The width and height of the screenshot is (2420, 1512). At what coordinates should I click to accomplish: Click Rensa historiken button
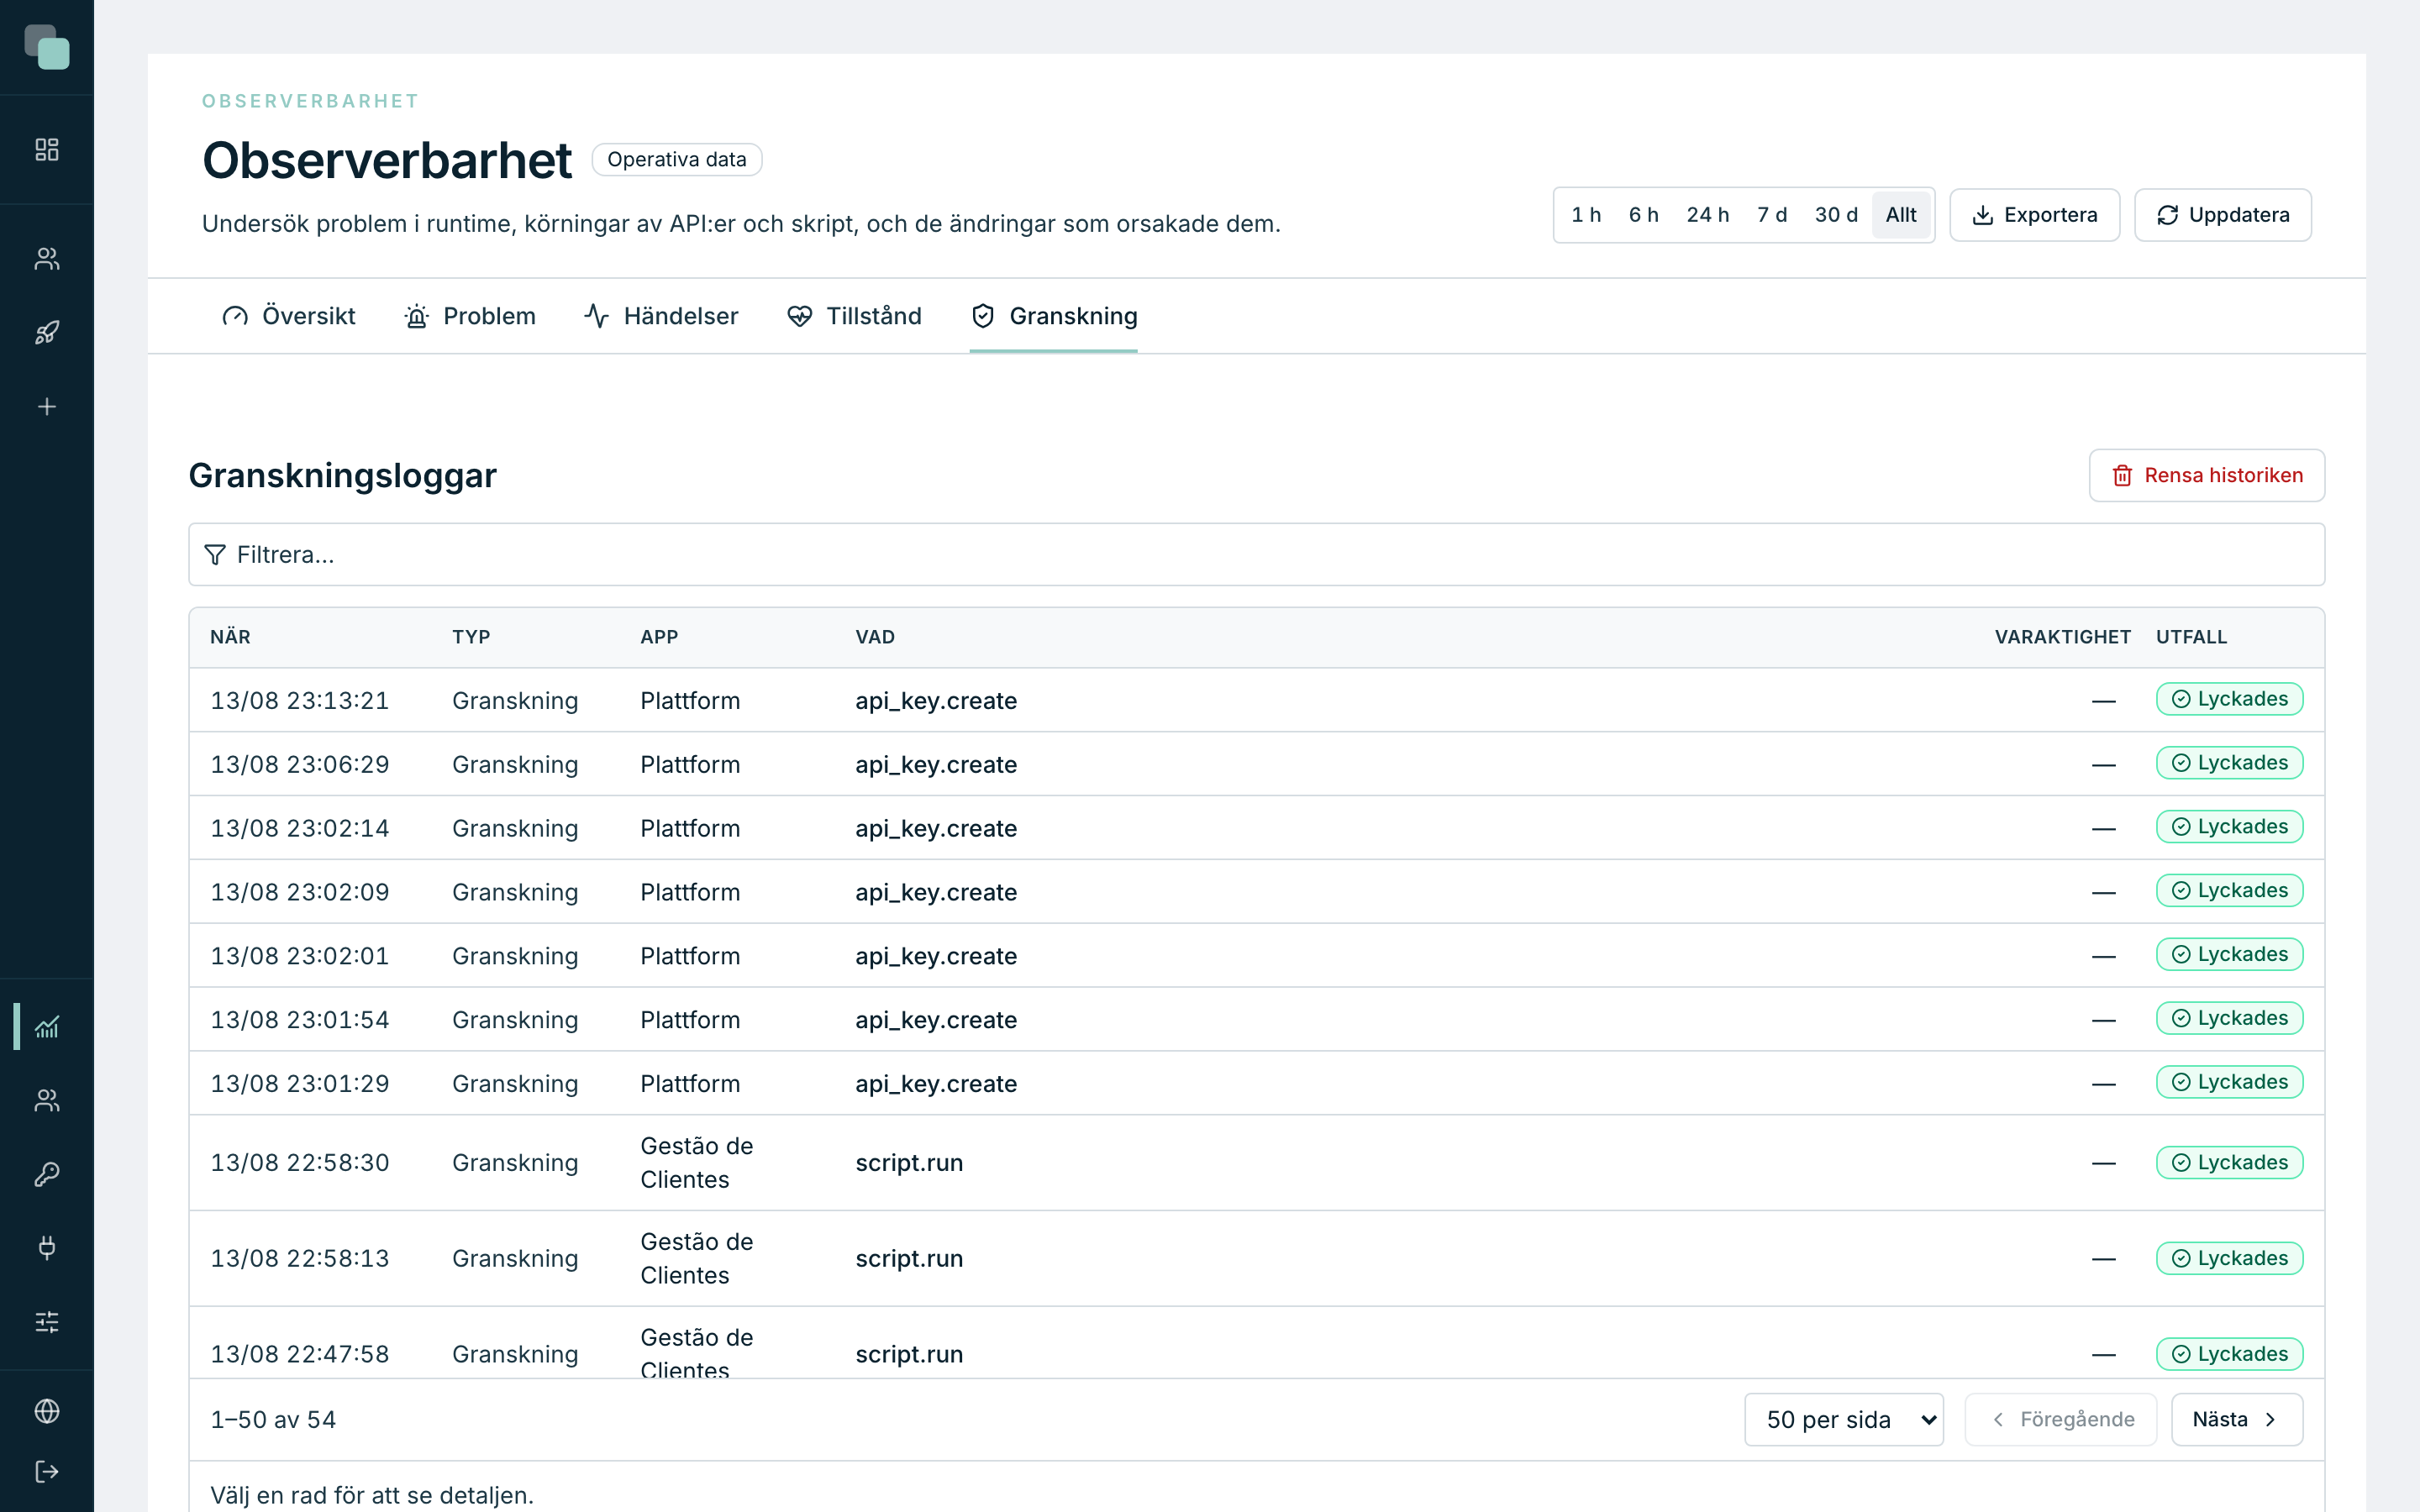pos(2207,475)
